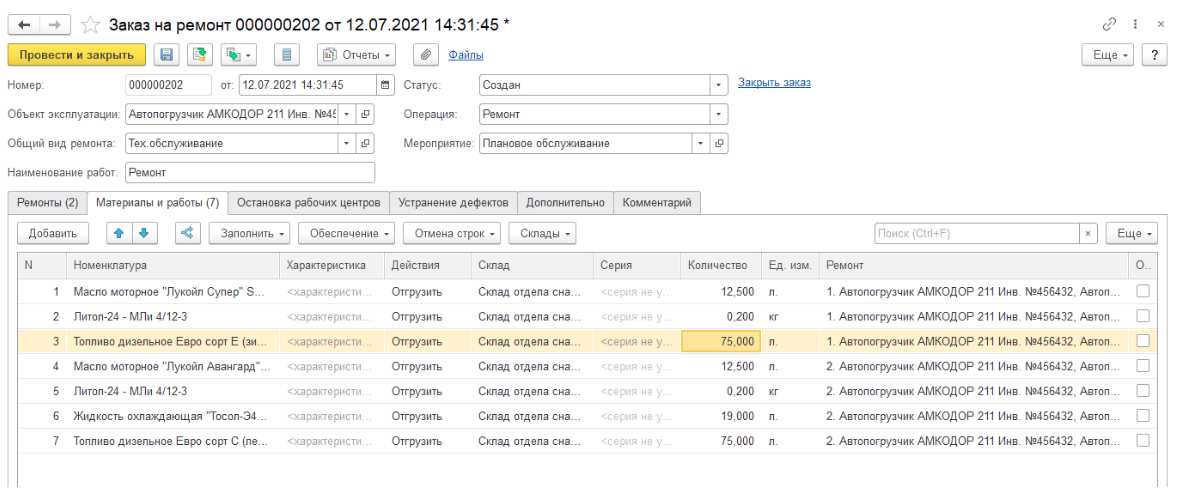The width and height of the screenshot is (1185, 492).
Task: Open help with the question mark button
Action: 1153,55
